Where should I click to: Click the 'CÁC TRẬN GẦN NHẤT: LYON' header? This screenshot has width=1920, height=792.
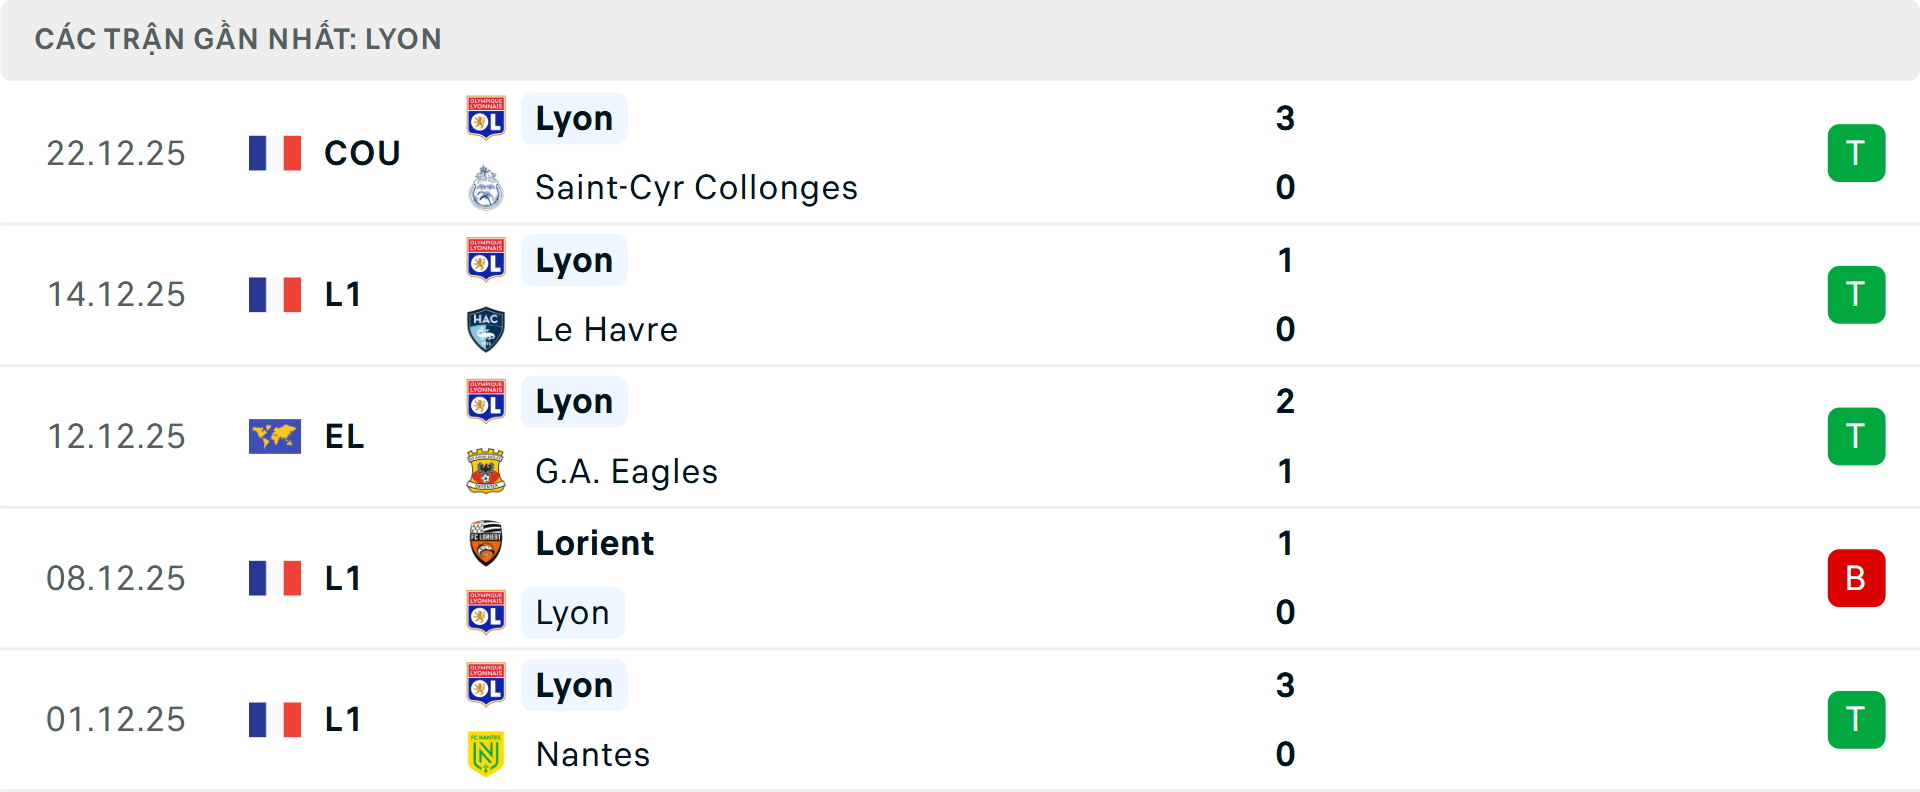point(238,39)
